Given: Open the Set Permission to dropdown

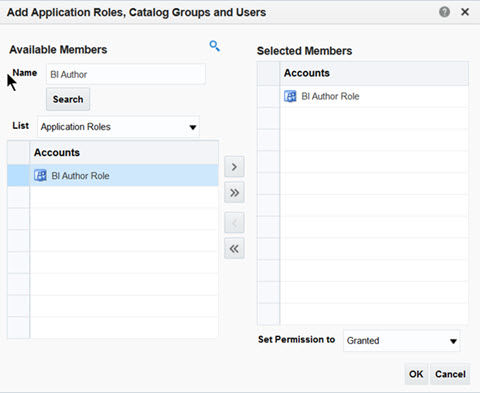Looking at the screenshot, I should click(x=401, y=341).
